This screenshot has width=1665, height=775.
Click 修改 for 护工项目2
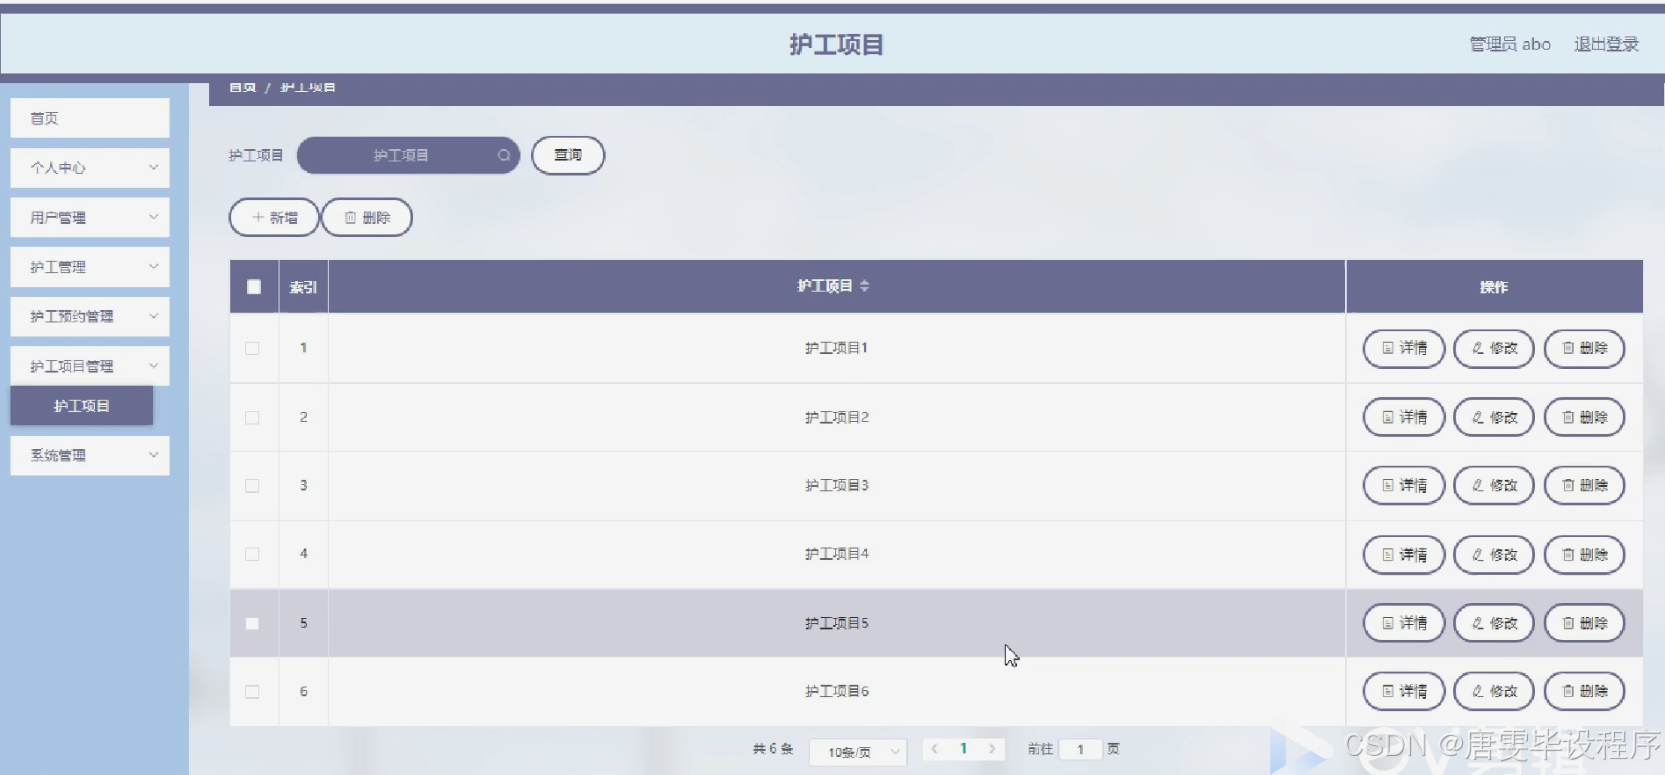pos(1494,417)
